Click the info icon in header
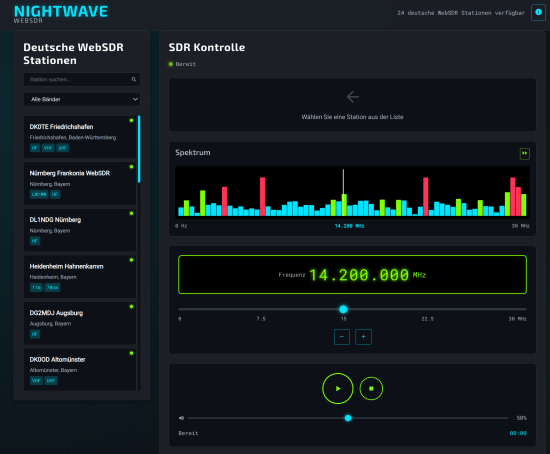Image resolution: width=550 pixels, height=454 pixels. [x=538, y=13]
